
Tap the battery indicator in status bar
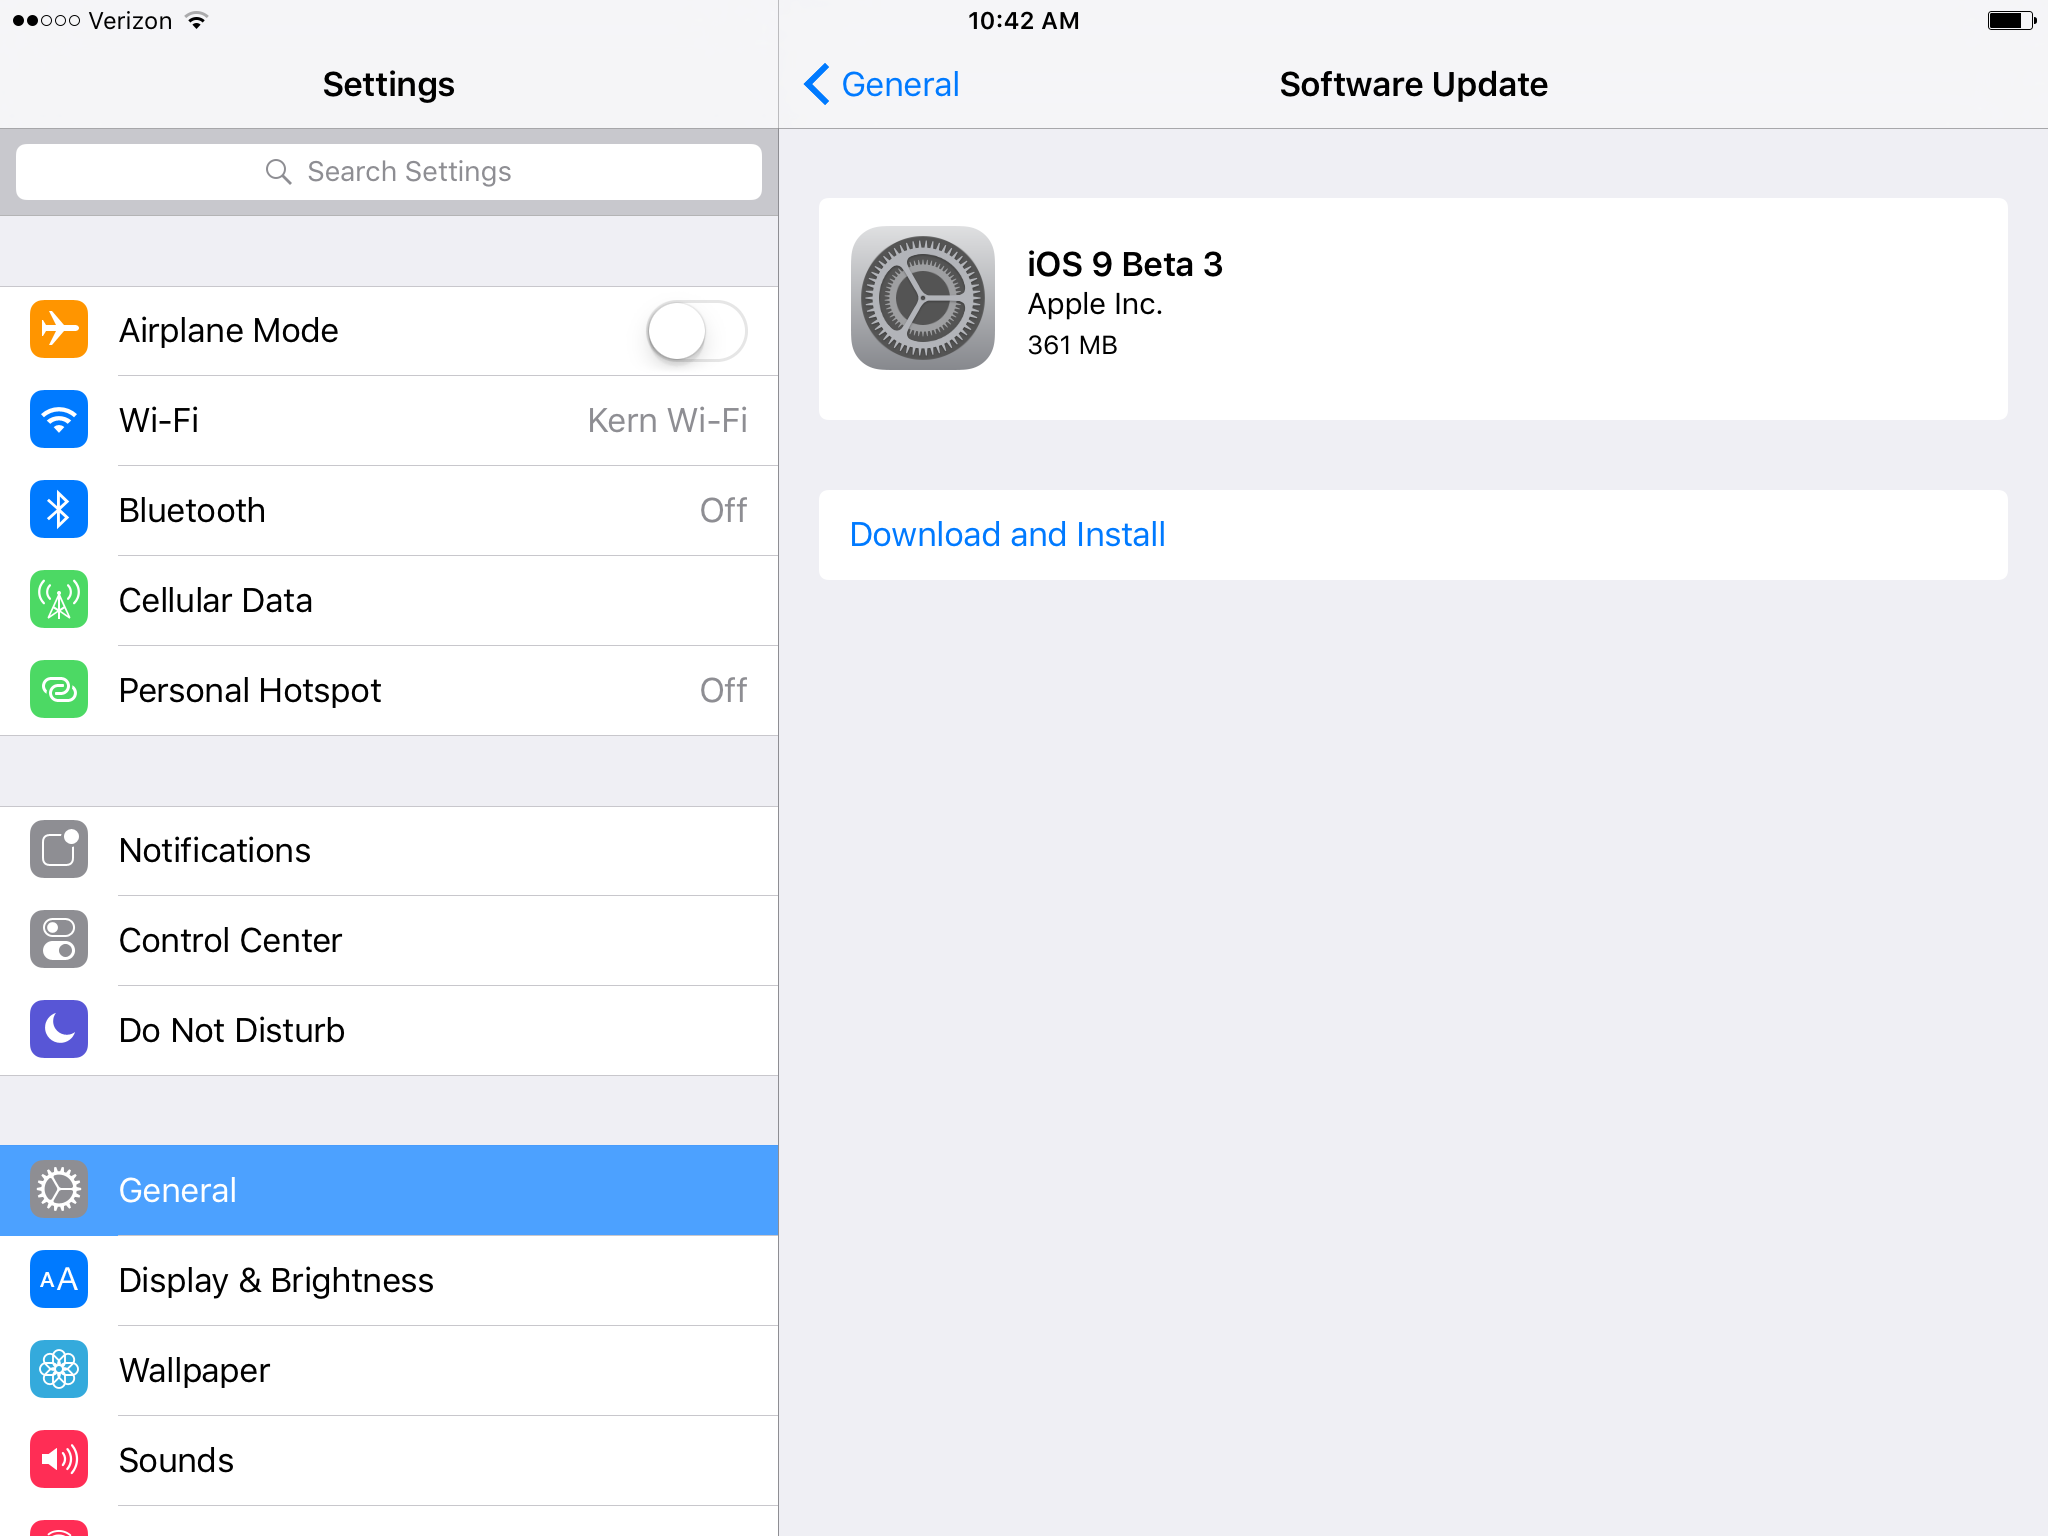pyautogui.click(x=2012, y=20)
